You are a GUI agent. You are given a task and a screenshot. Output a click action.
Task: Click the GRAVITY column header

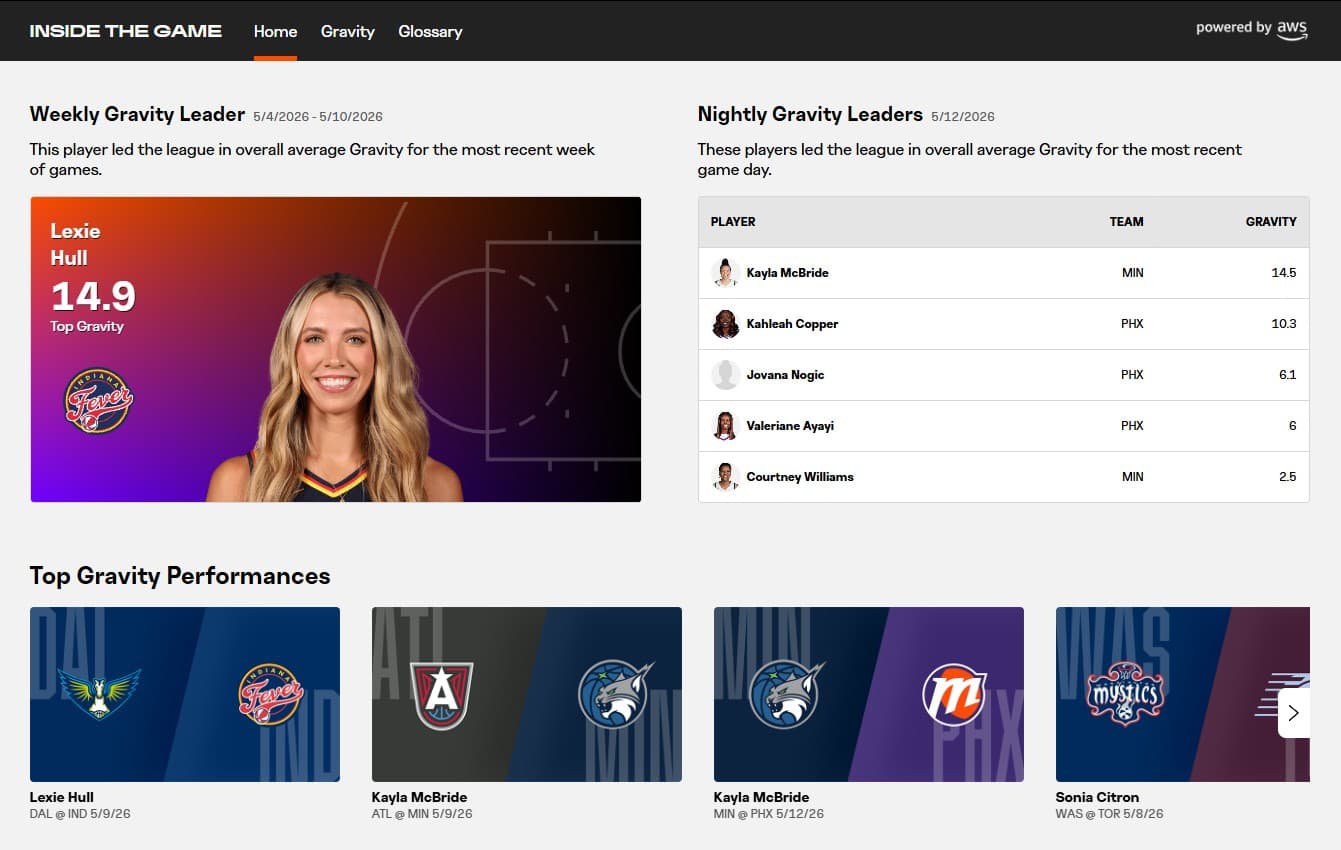coord(1271,222)
